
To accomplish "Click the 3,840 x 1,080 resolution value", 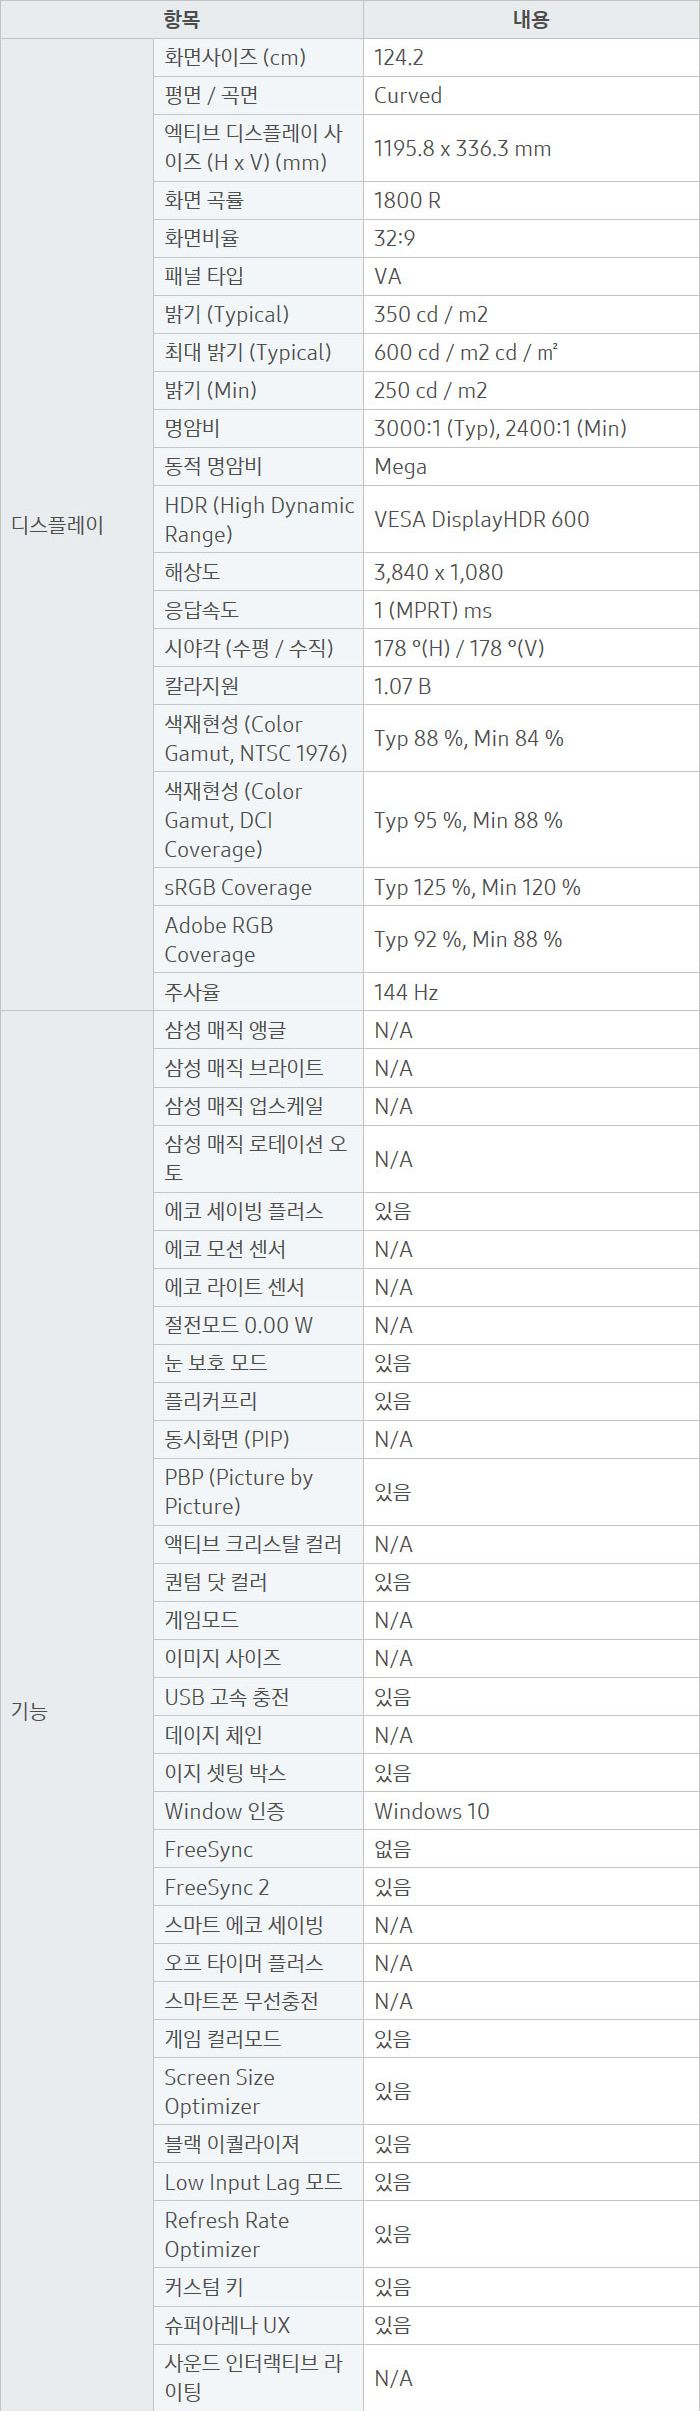I will (x=438, y=572).
